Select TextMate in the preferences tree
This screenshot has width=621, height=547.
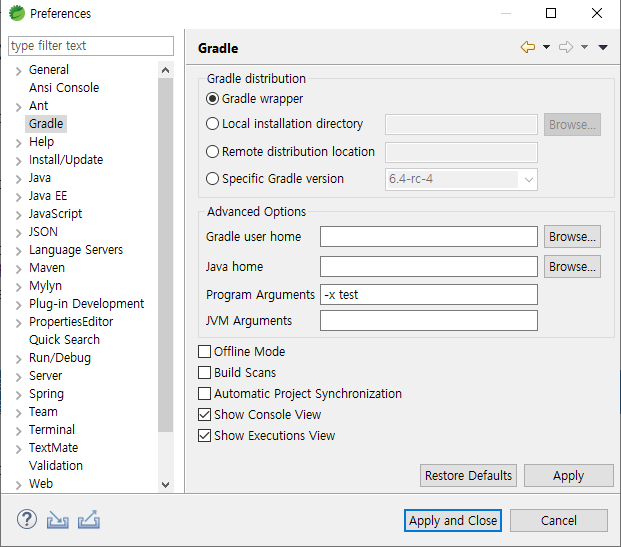click(x=53, y=448)
